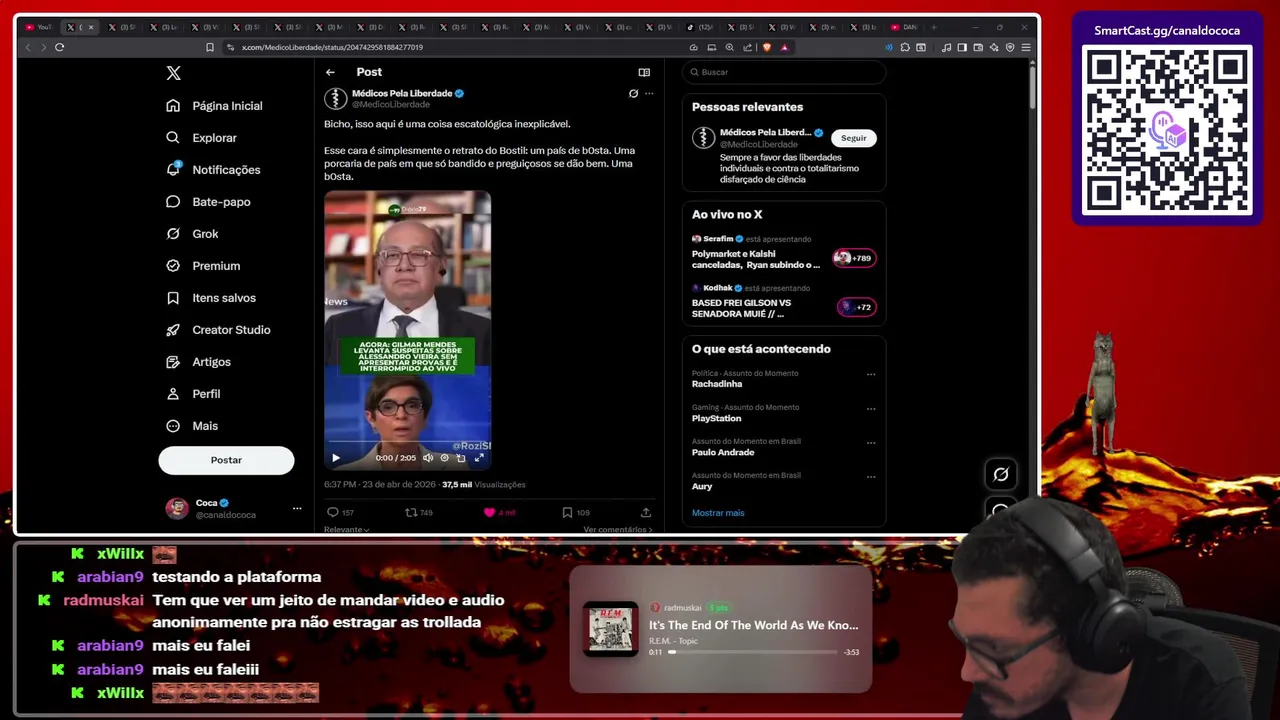This screenshot has width=1280, height=720.
Task: Open Página Inicial from the sidebar
Action: [214, 106]
